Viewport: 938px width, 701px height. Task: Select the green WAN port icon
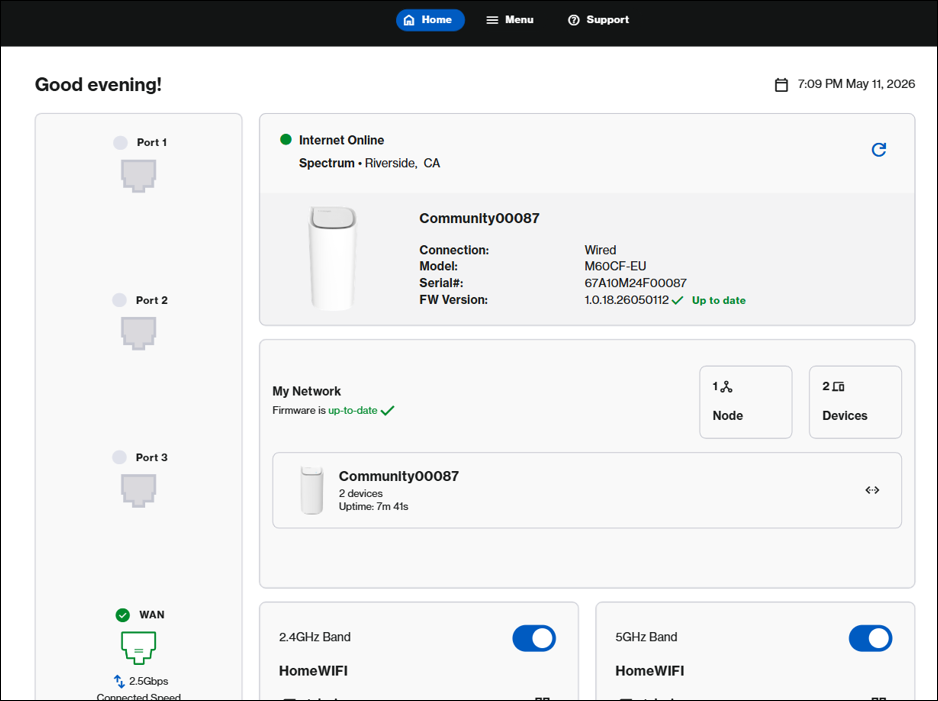[x=139, y=648]
